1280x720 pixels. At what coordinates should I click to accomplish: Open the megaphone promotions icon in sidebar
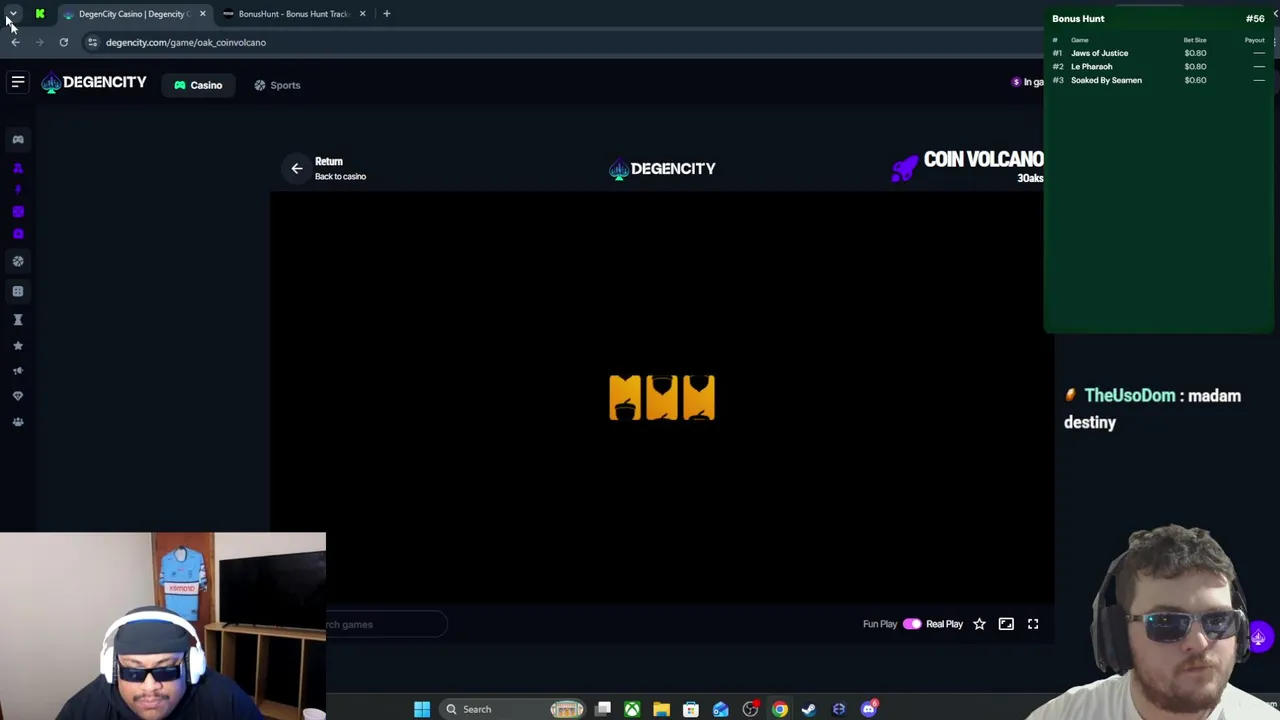pyautogui.click(x=18, y=371)
